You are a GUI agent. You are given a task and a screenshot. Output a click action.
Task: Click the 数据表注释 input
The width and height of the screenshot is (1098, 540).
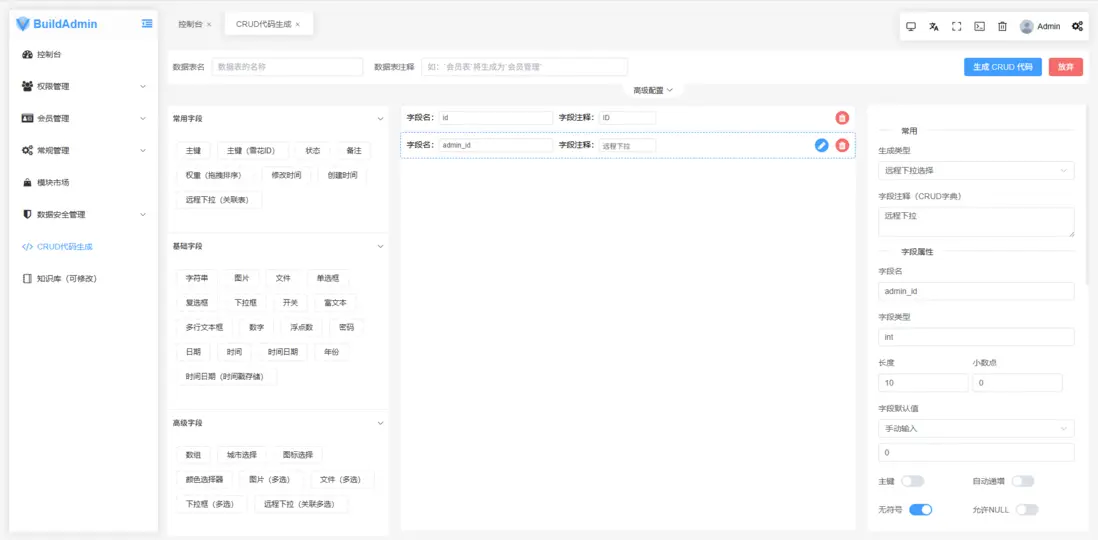coord(524,67)
